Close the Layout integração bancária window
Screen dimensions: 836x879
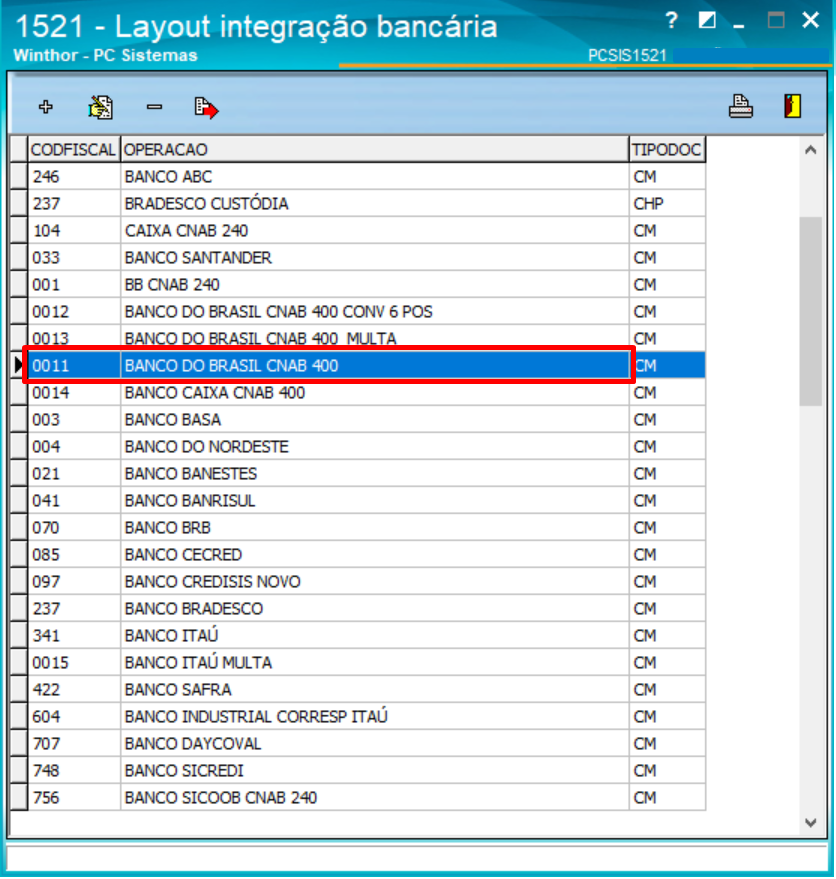point(811,20)
